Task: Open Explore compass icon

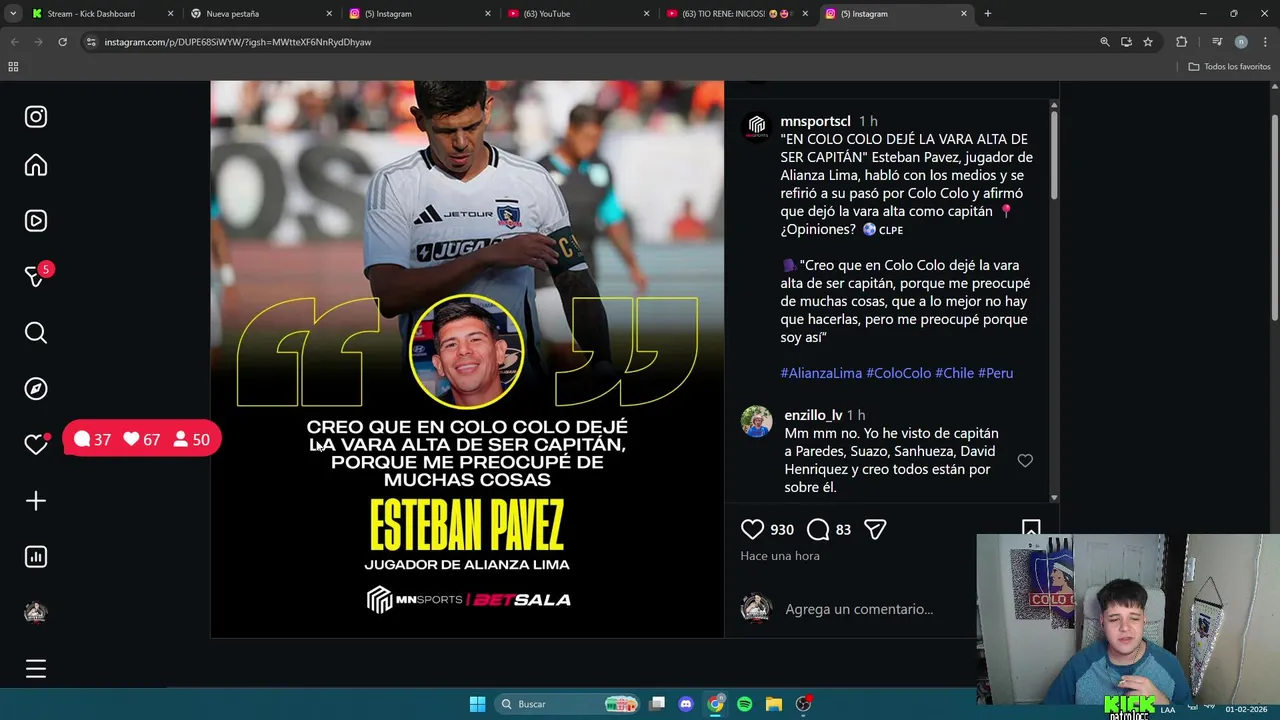Action: [36, 389]
